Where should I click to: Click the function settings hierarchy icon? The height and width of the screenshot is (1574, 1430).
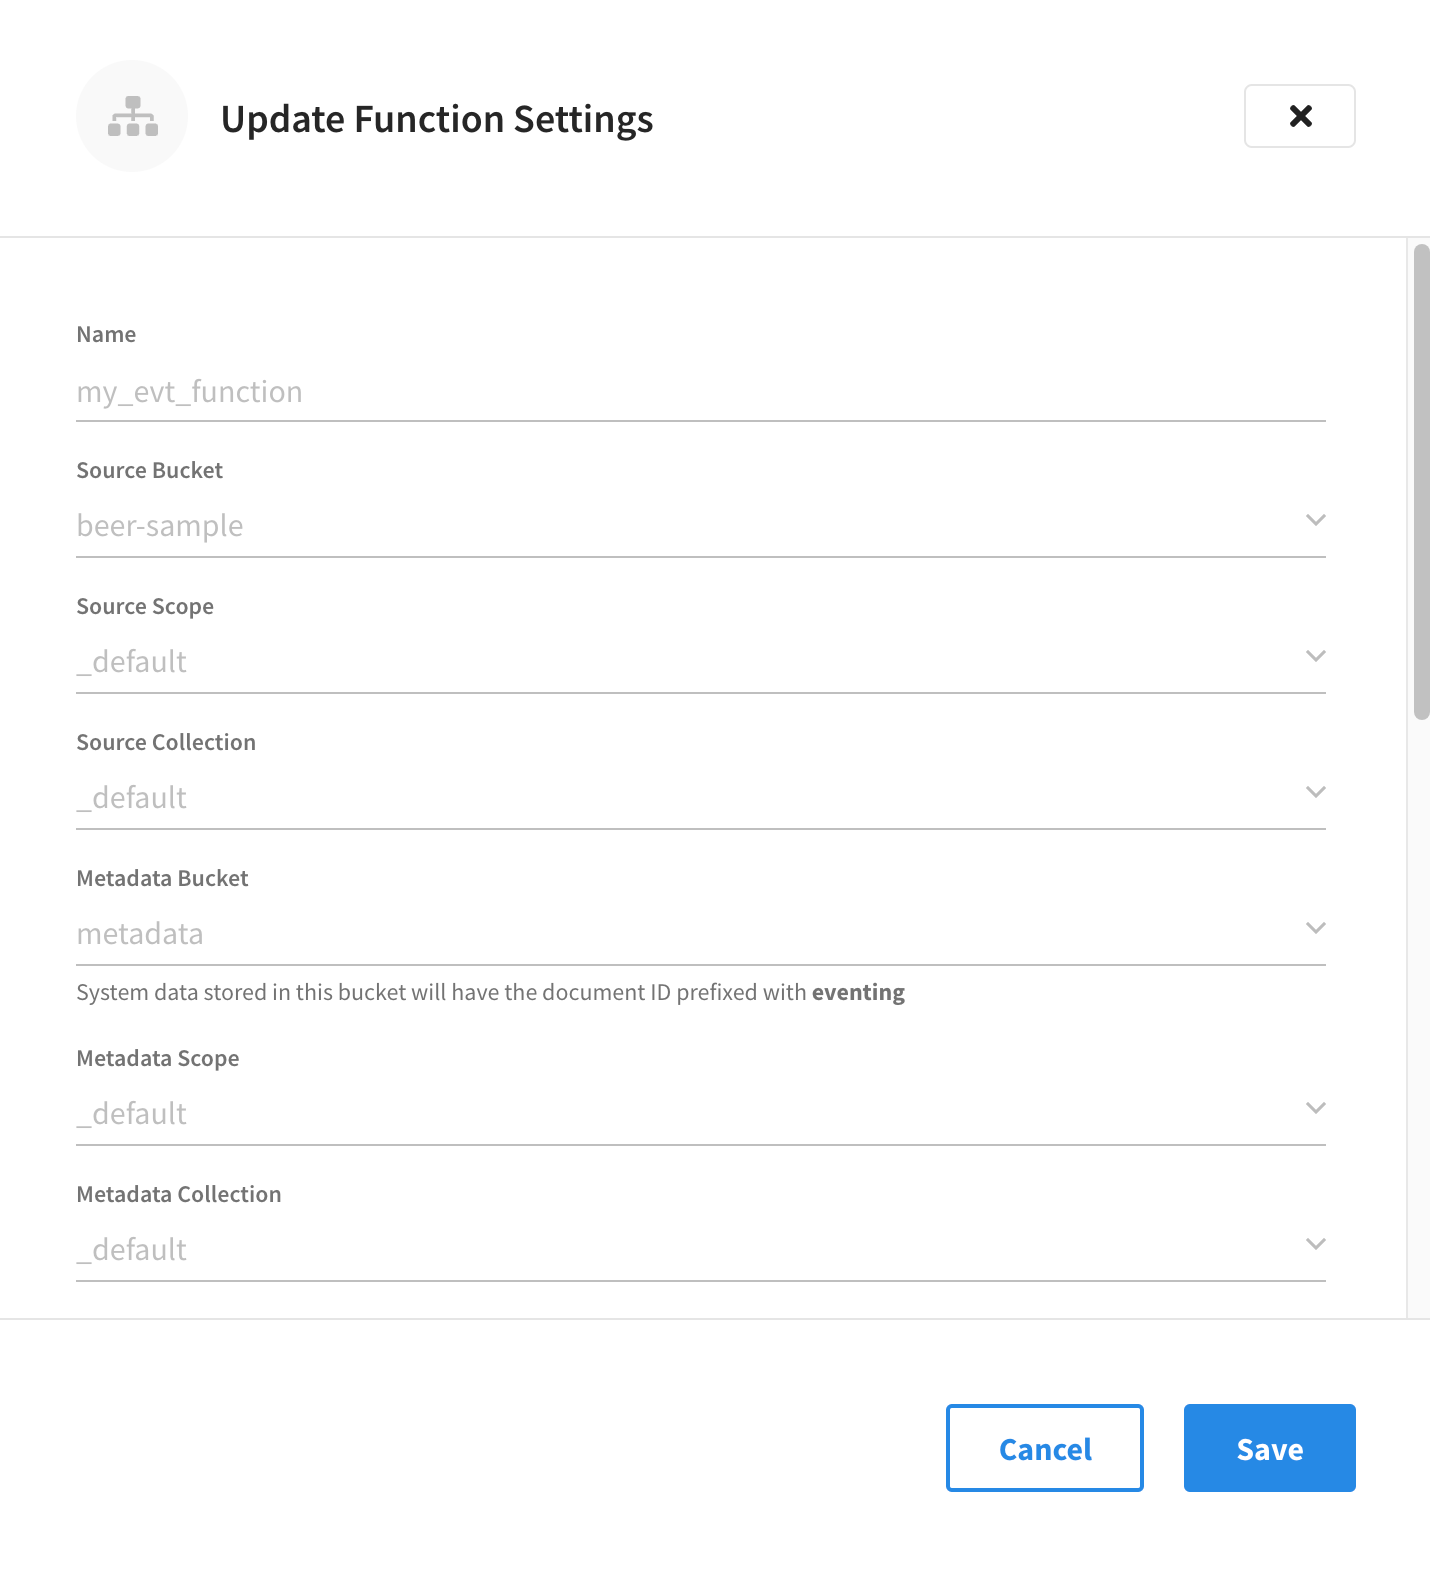pyautogui.click(x=132, y=116)
